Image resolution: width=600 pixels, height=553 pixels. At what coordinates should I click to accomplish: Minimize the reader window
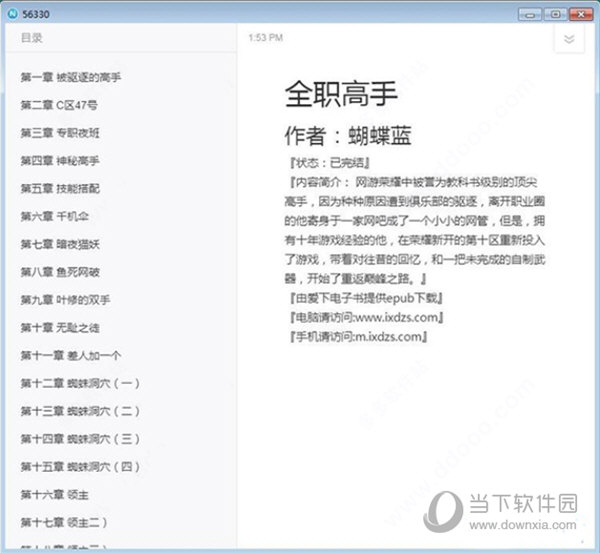coord(530,15)
